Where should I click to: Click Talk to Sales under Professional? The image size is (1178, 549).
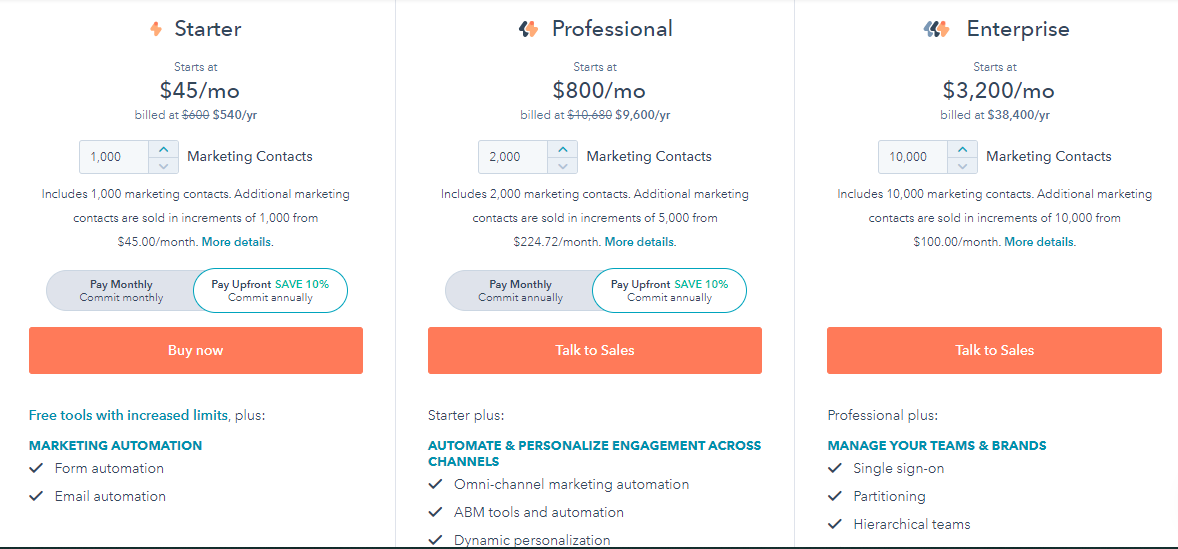click(595, 350)
